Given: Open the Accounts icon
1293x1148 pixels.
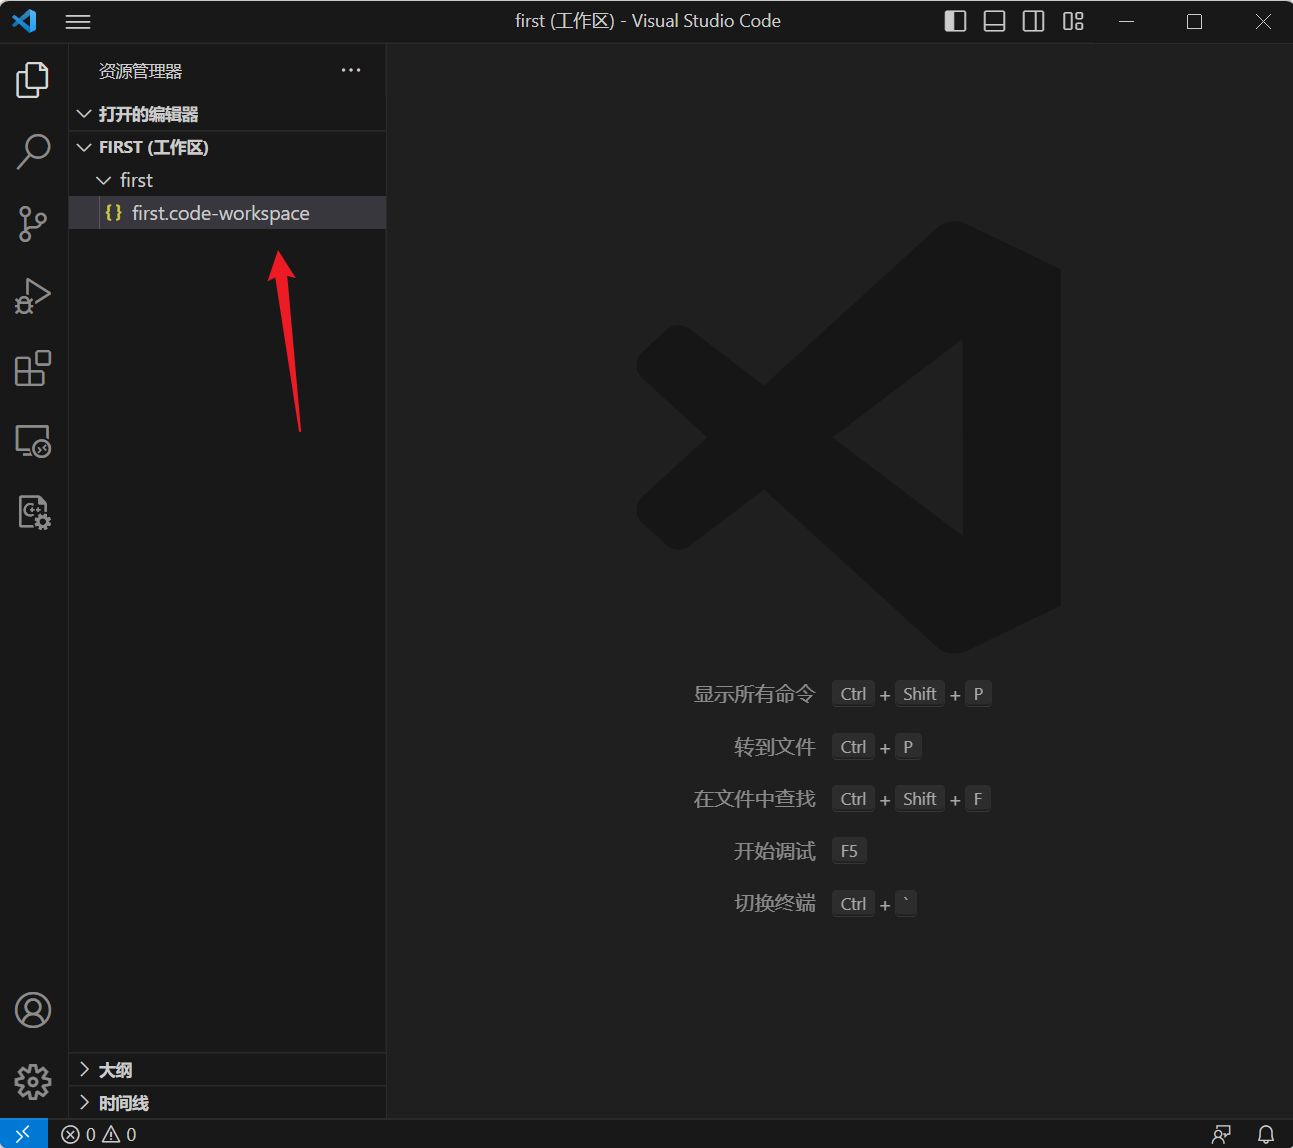Looking at the screenshot, I should tap(33, 1010).
